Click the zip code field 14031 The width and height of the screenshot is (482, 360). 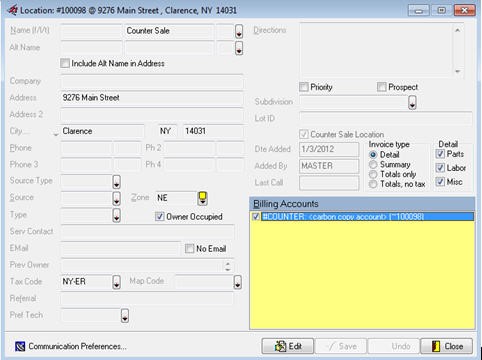(213, 131)
